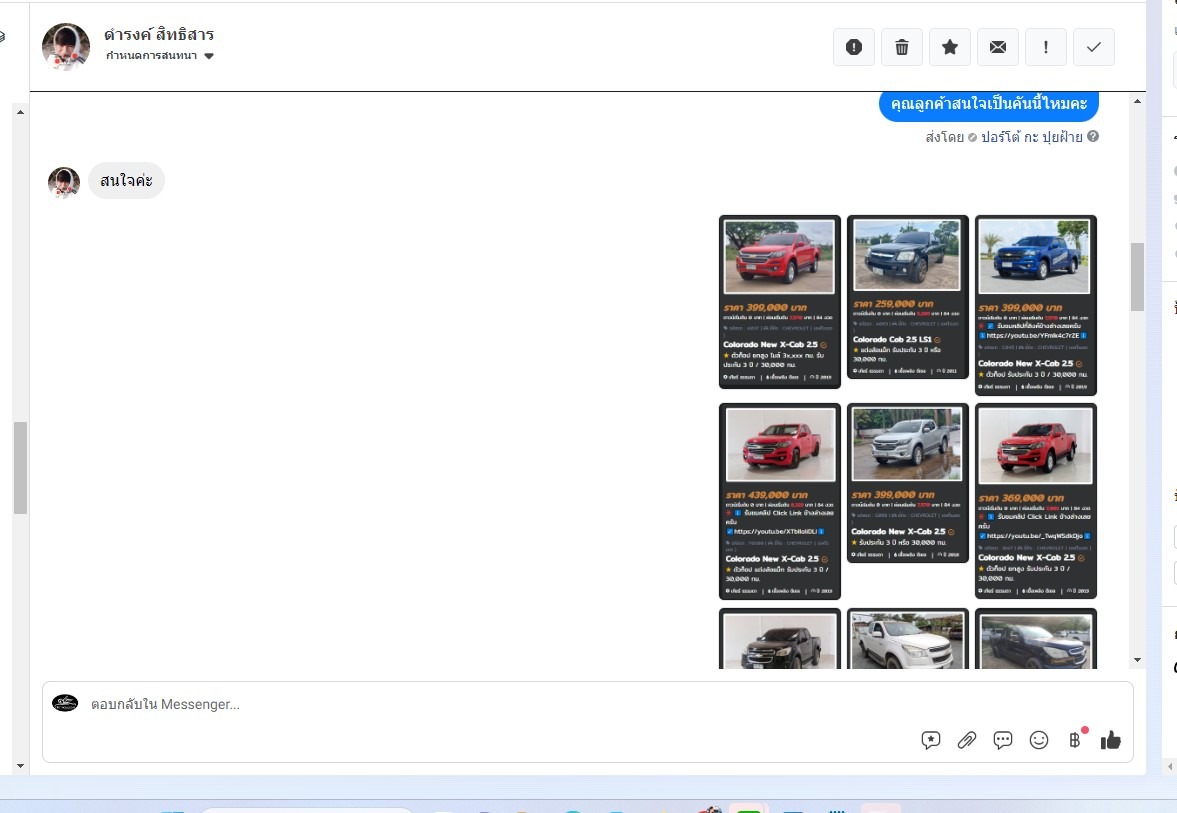Viewport: 1177px width, 813px height.
Task: Click the envelope mark-unread icon
Action: 997,47
